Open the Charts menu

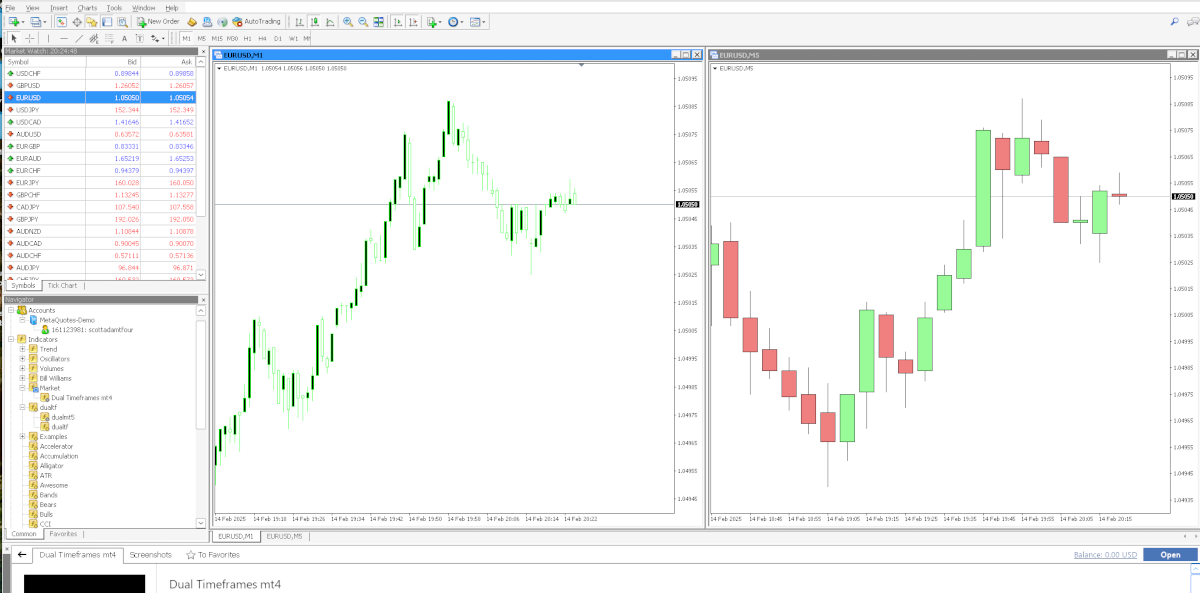[87, 7]
